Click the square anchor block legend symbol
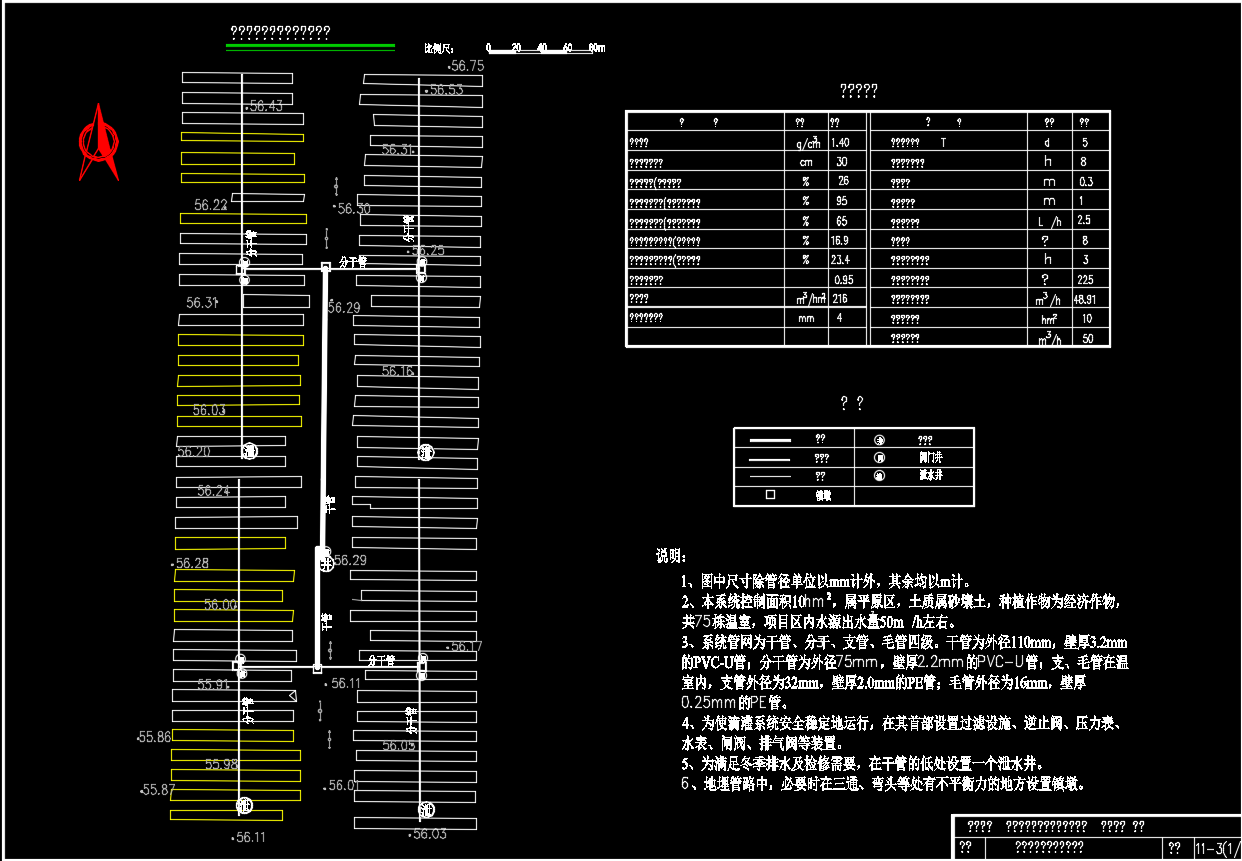This screenshot has height=861, width=1242. pos(770,494)
